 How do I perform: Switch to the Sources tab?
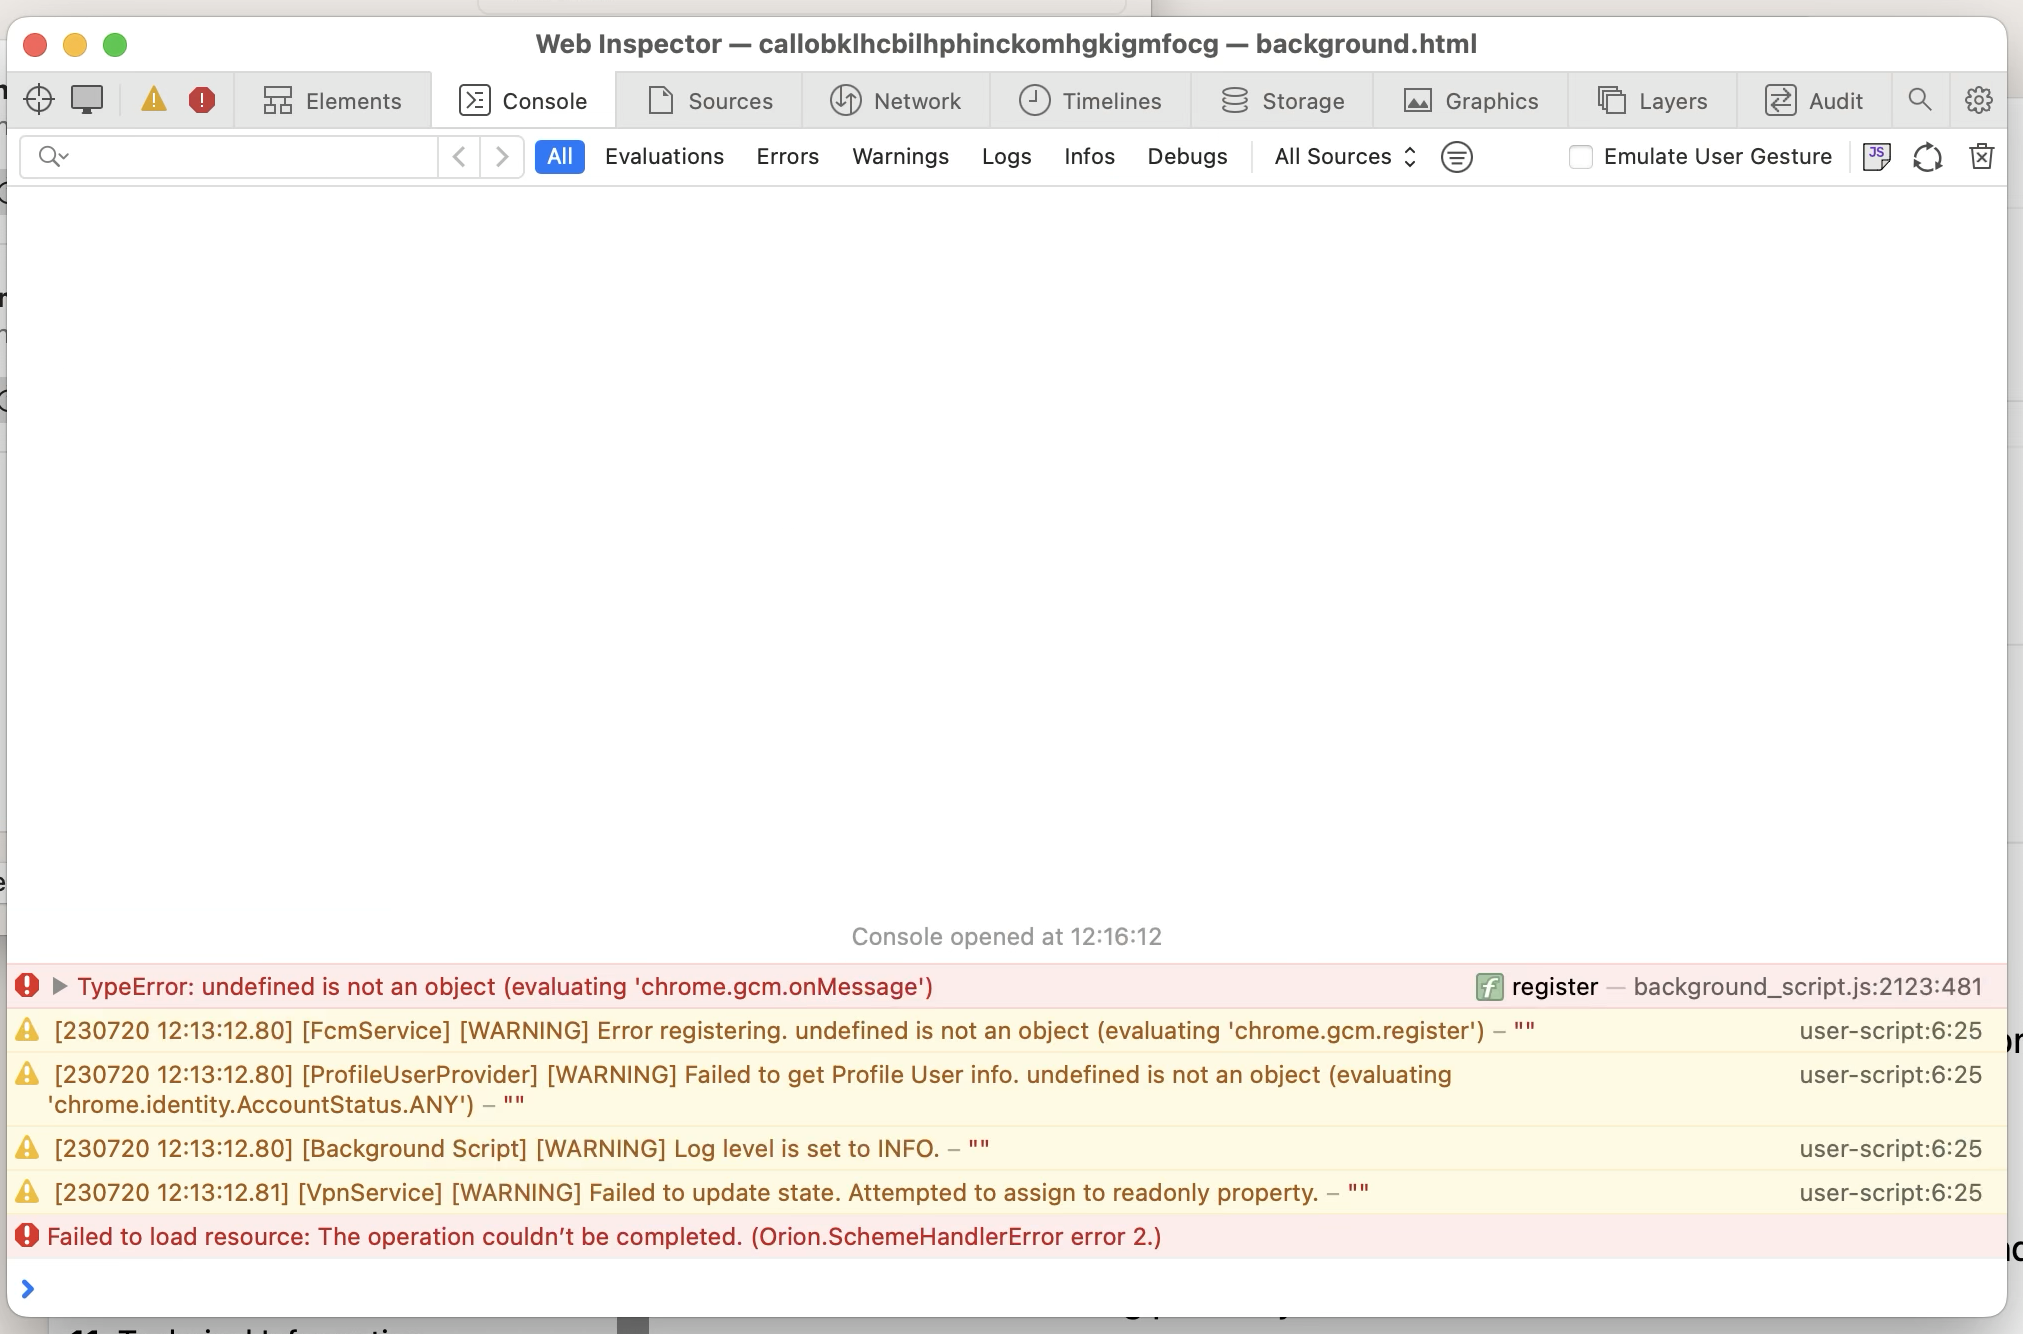point(710,101)
